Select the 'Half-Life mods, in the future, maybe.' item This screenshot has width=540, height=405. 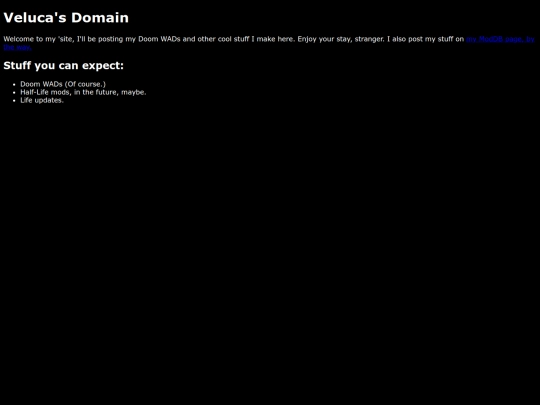pos(83,92)
